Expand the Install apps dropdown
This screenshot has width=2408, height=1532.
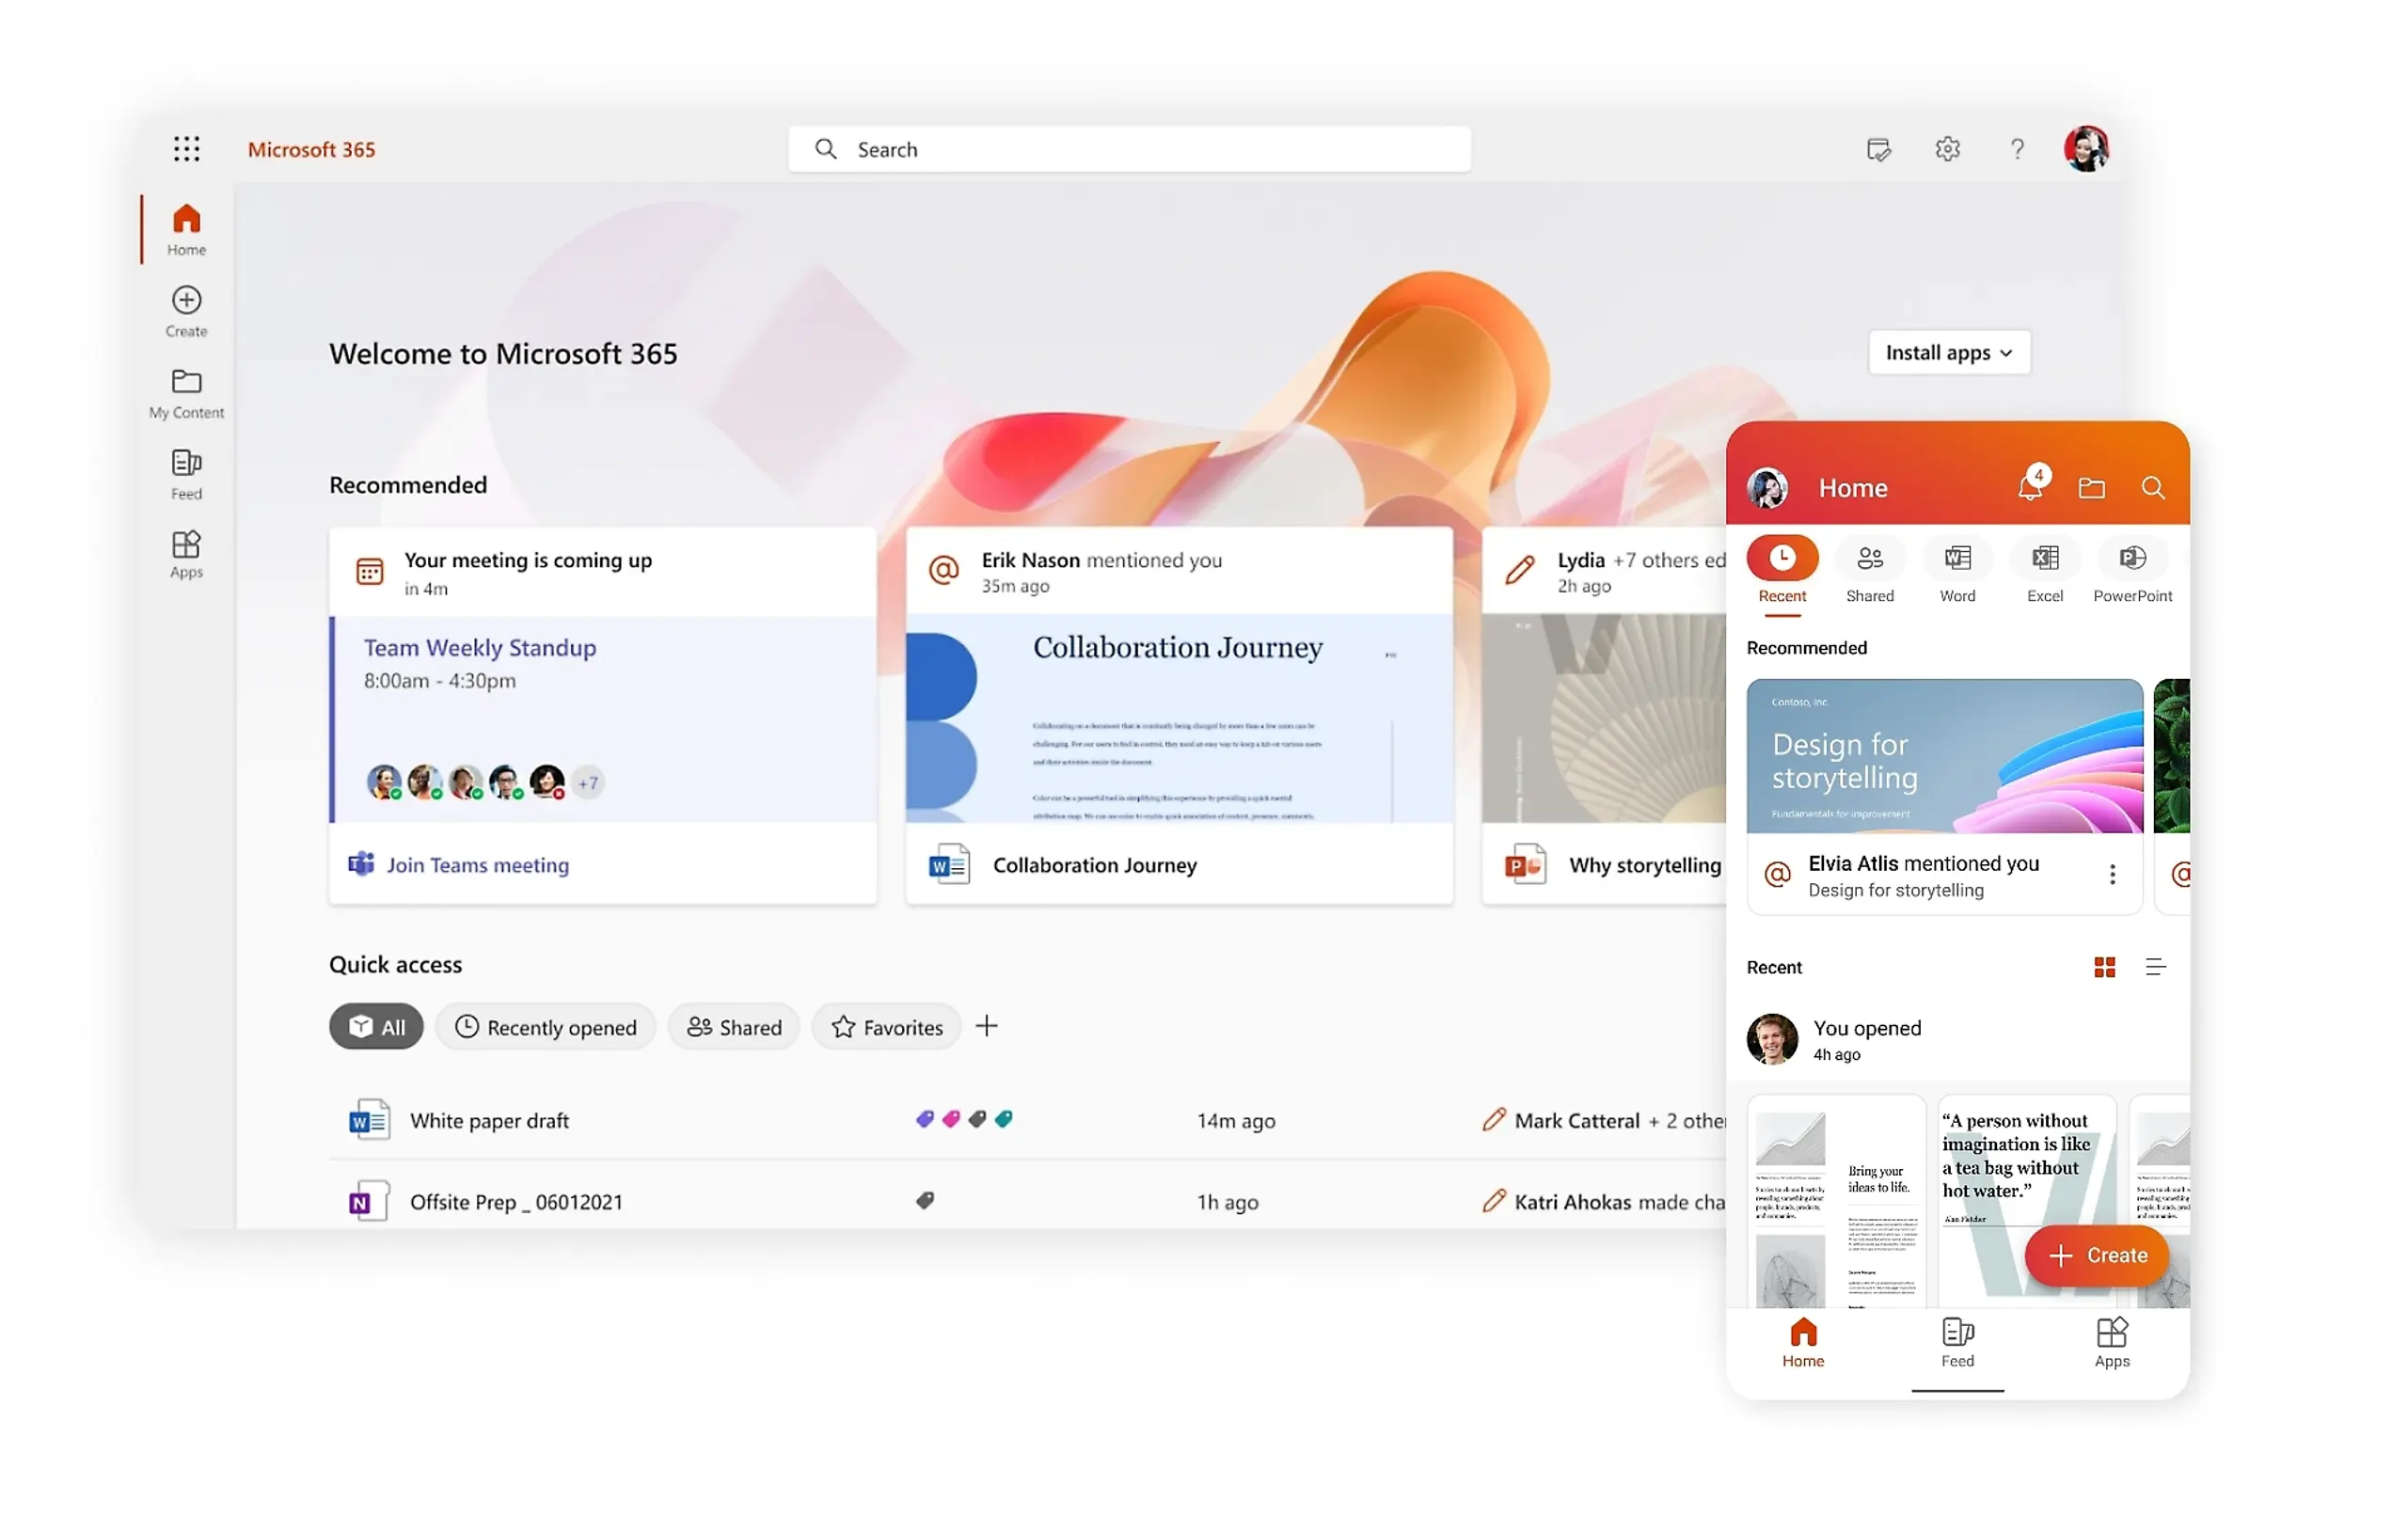pyautogui.click(x=1949, y=352)
